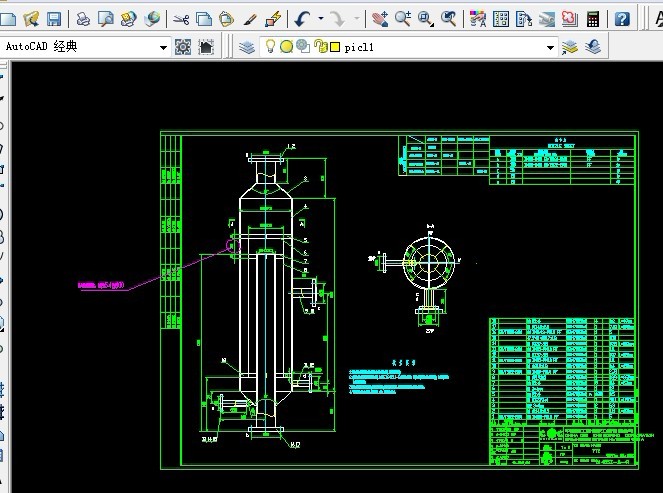
Task: Launch the QuickCalc calculator
Action: pyautogui.click(x=592, y=19)
